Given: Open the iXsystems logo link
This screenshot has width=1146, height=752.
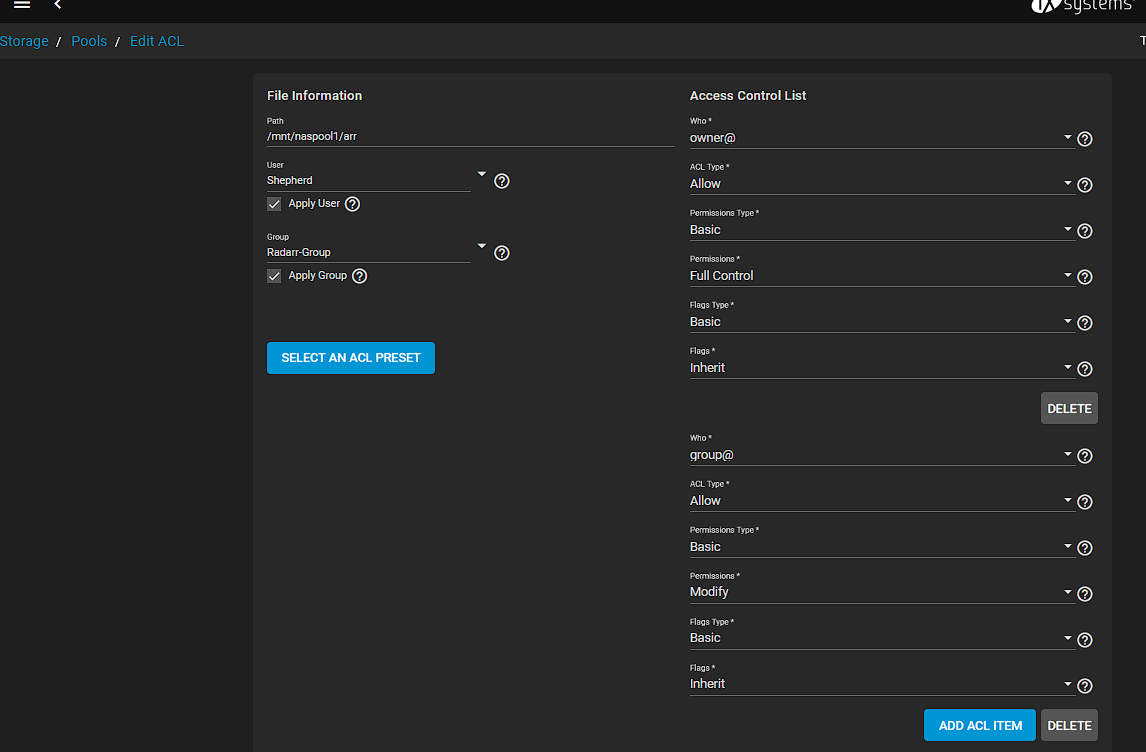Looking at the screenshot, I should 1082,7.
